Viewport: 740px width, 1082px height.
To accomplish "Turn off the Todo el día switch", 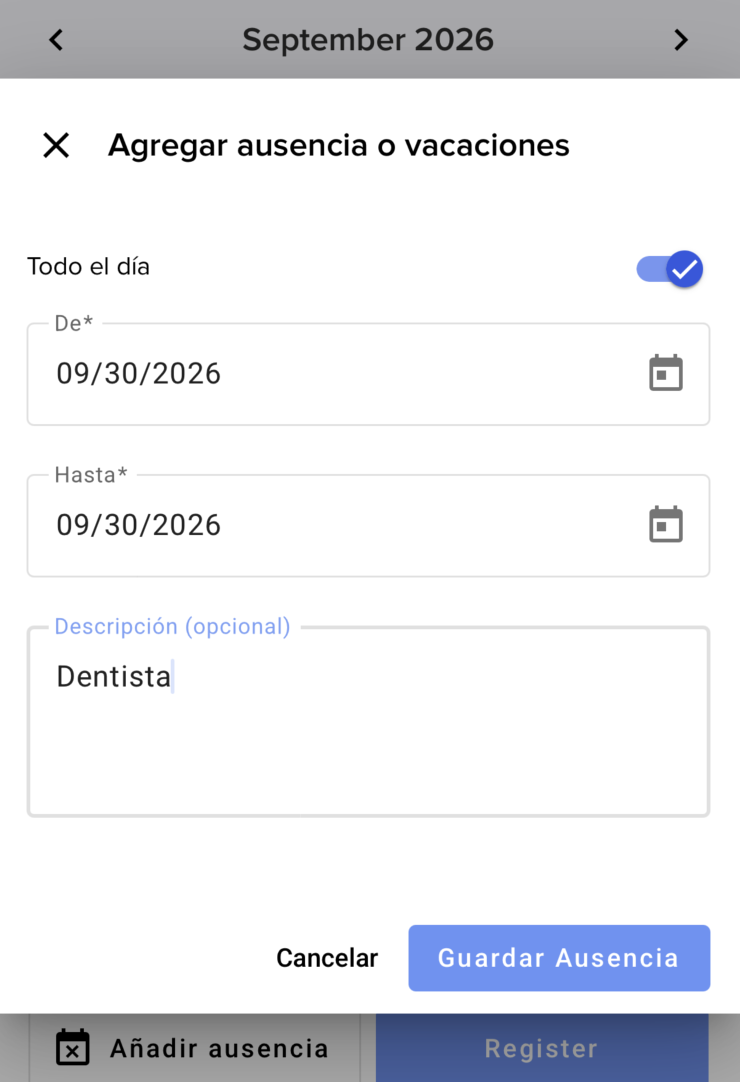I will click(670, 268).
